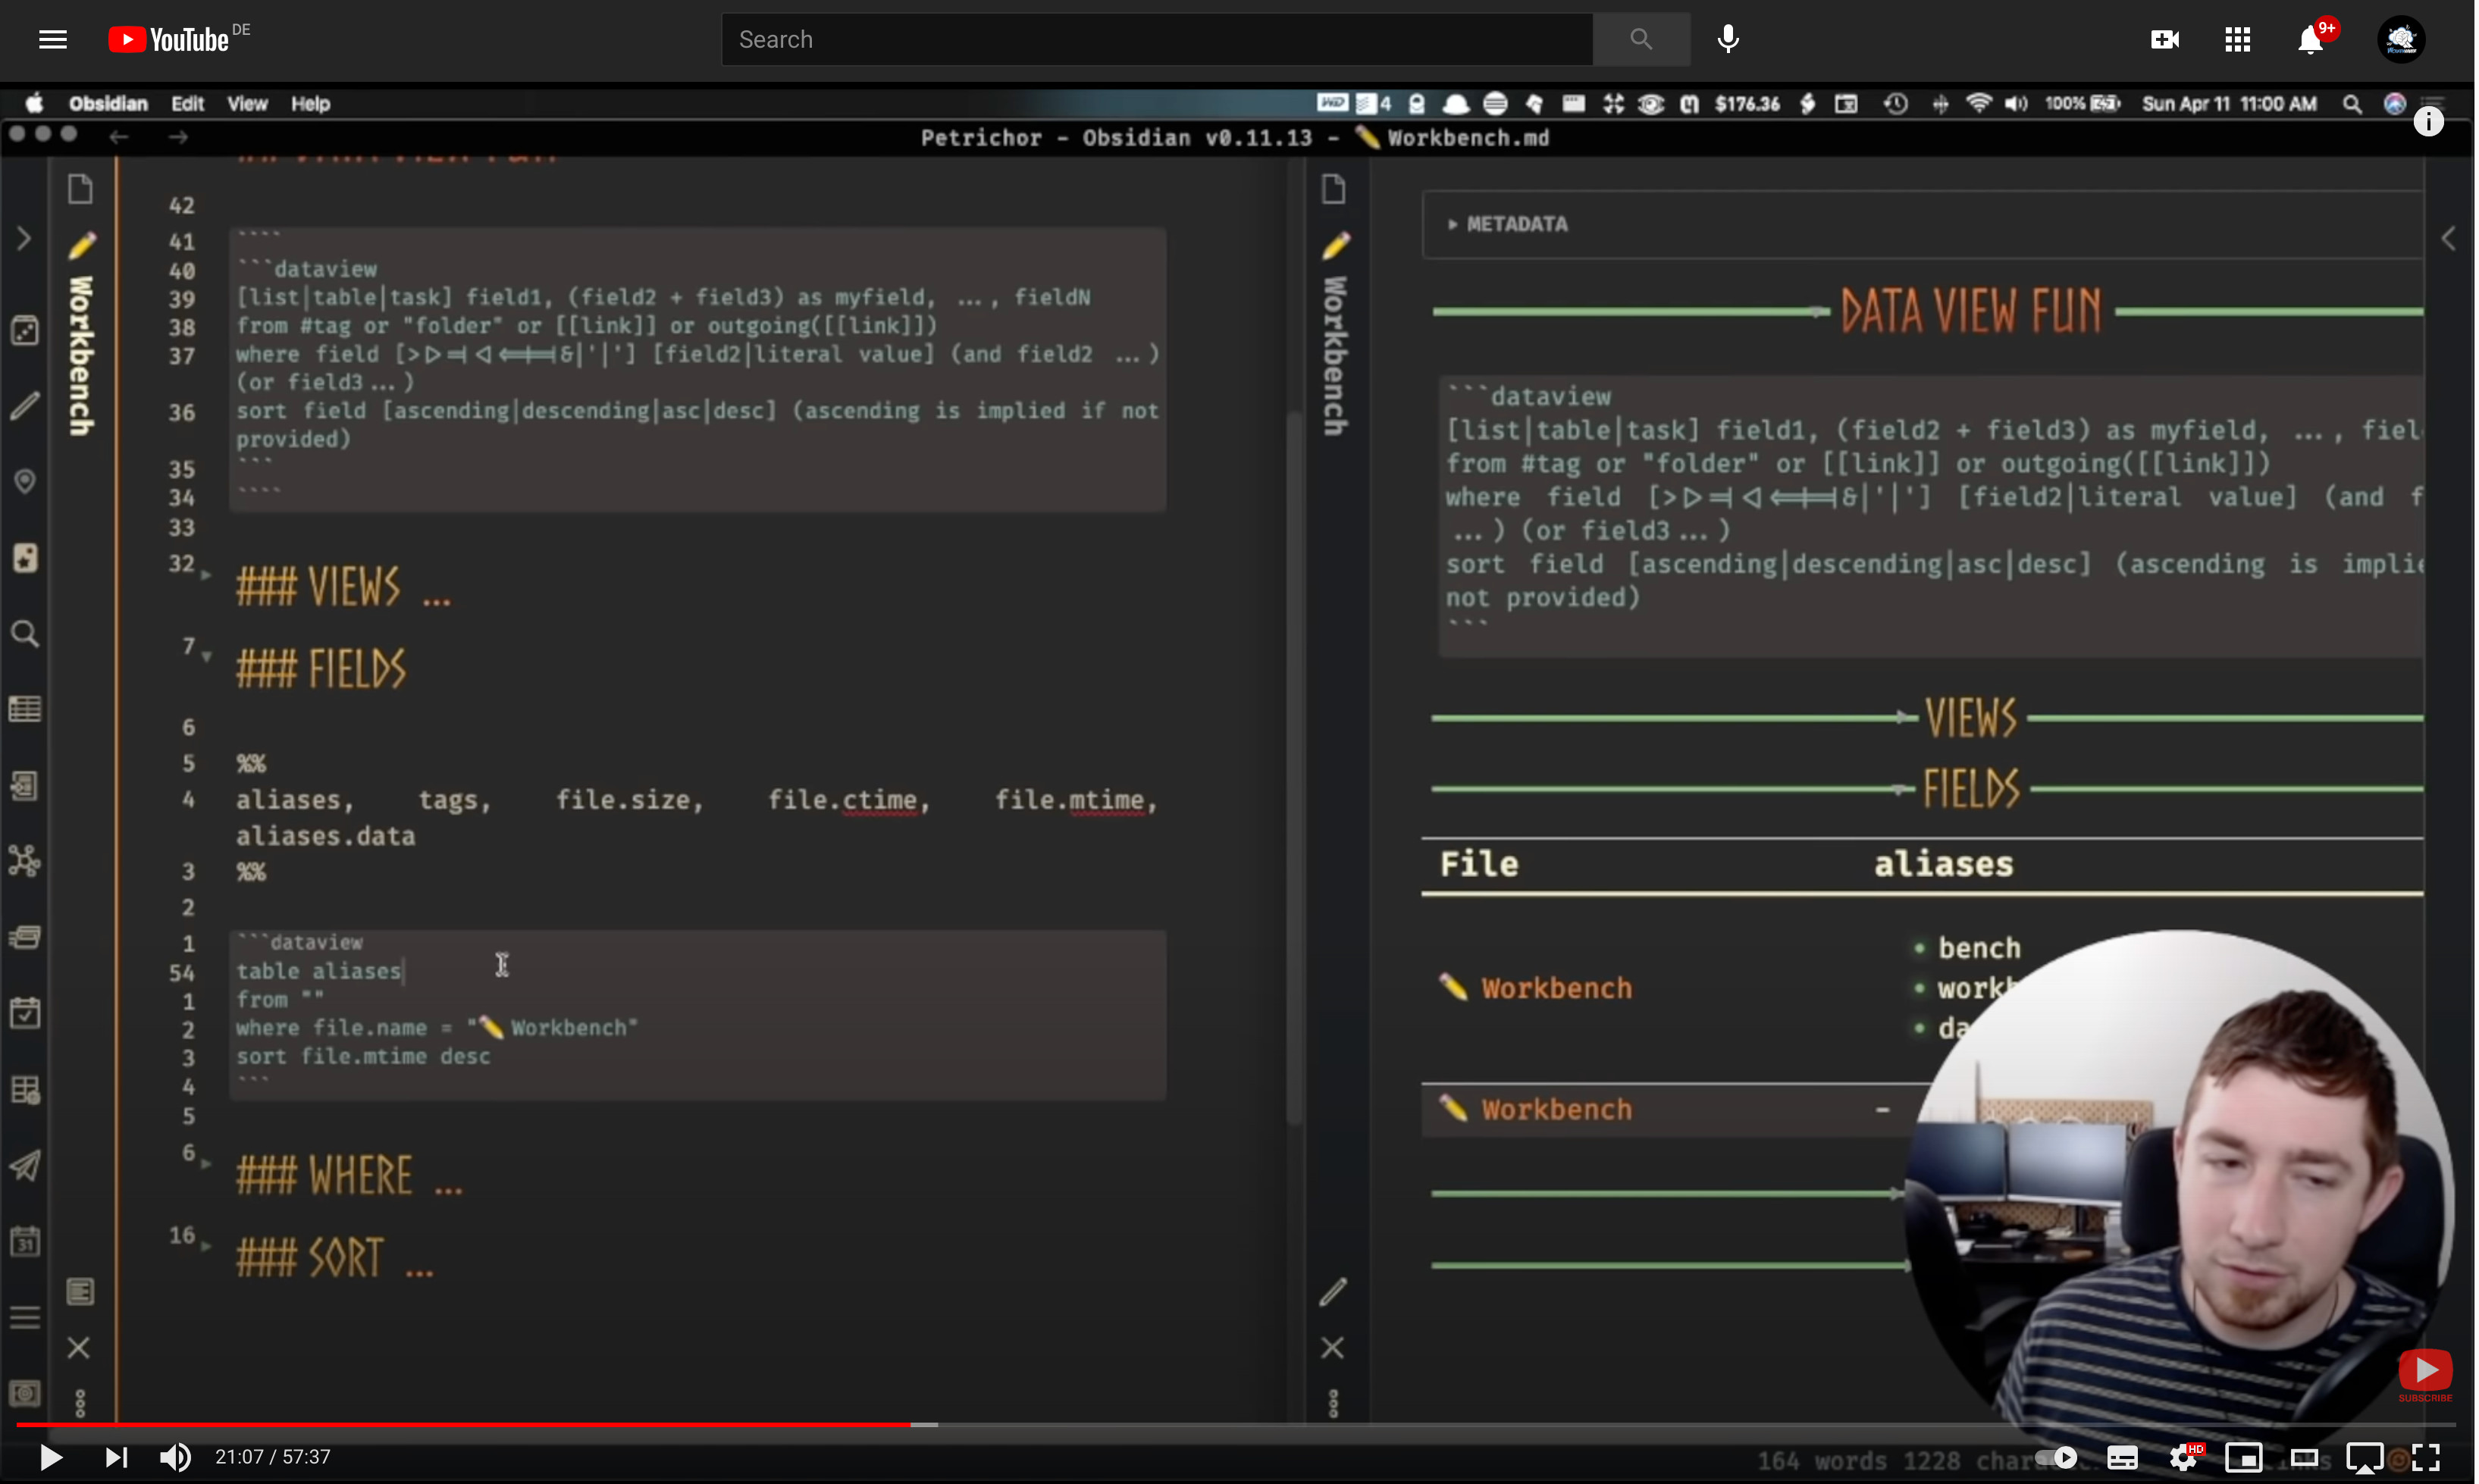Open the Apple menu
The image size is (2479, 1484).
(x=34, y=104)
